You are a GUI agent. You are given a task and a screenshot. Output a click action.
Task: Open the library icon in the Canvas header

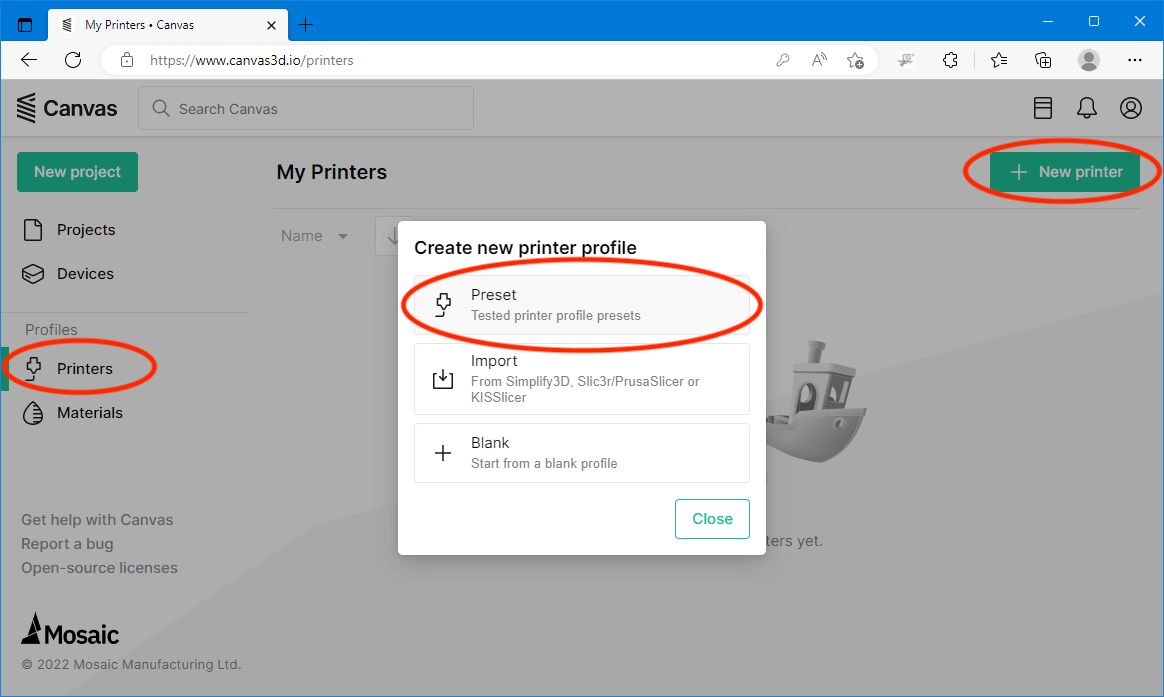pos(1042,108)
